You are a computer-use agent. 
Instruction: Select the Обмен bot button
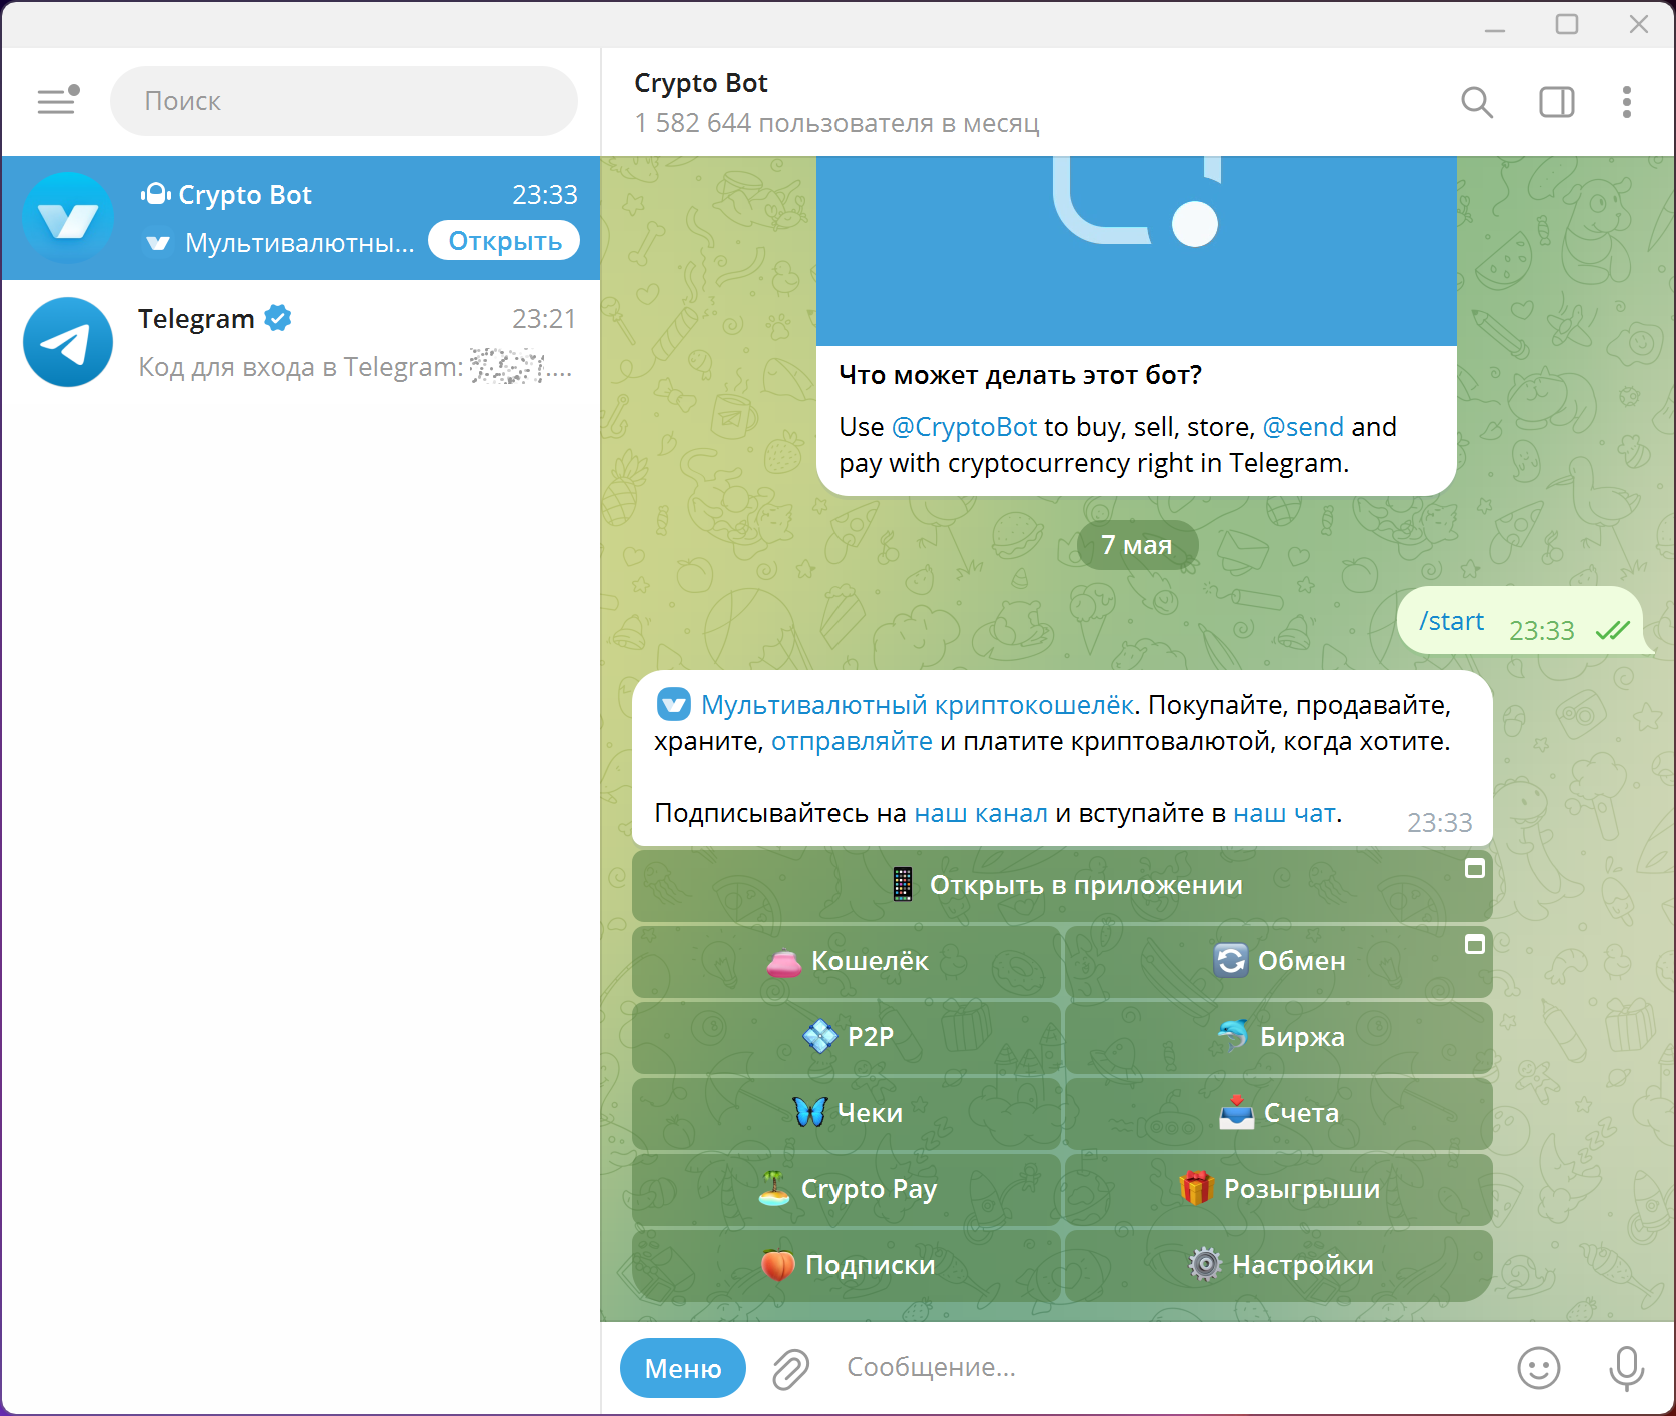tap(1279, 961)
